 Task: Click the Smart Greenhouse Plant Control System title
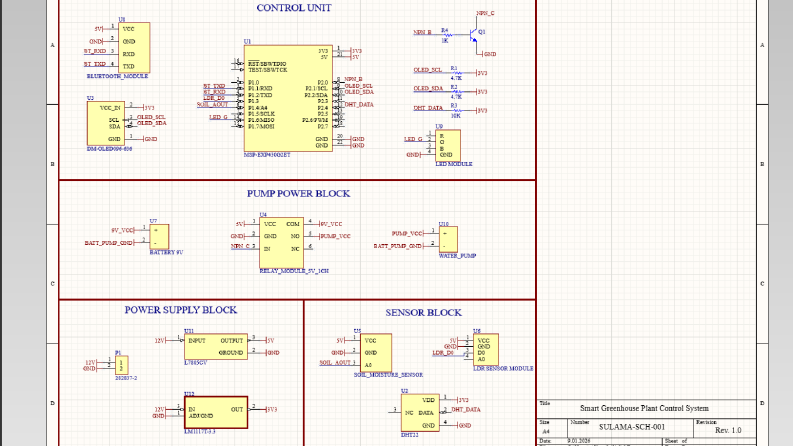click(644, 408)
